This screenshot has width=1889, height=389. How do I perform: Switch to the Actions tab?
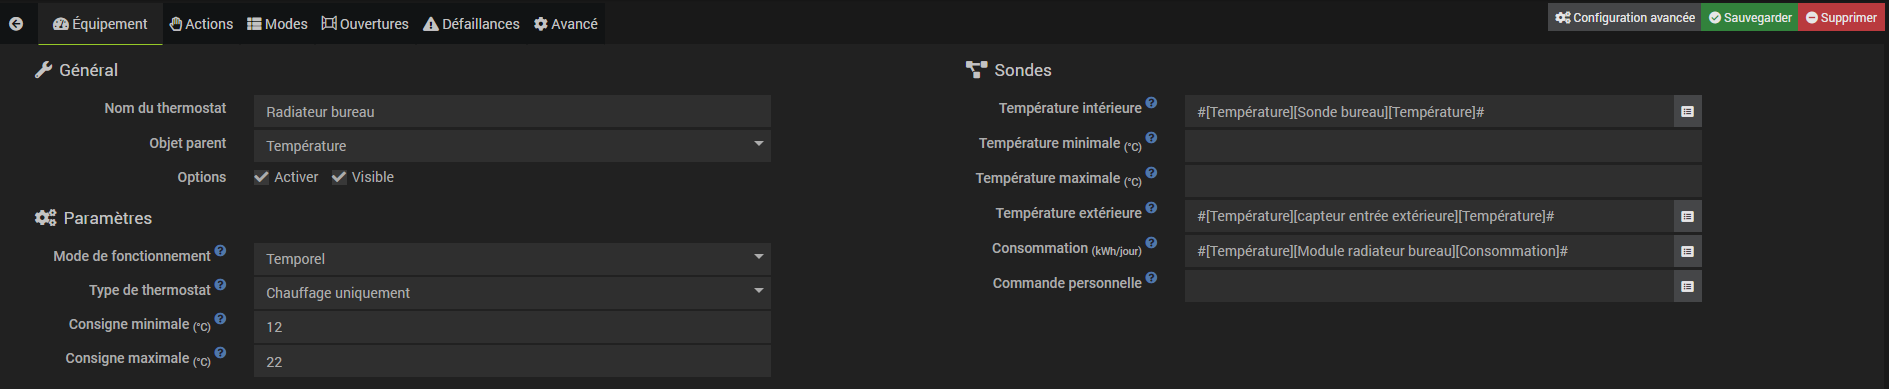pyautogui.click(x=201, y=24)
